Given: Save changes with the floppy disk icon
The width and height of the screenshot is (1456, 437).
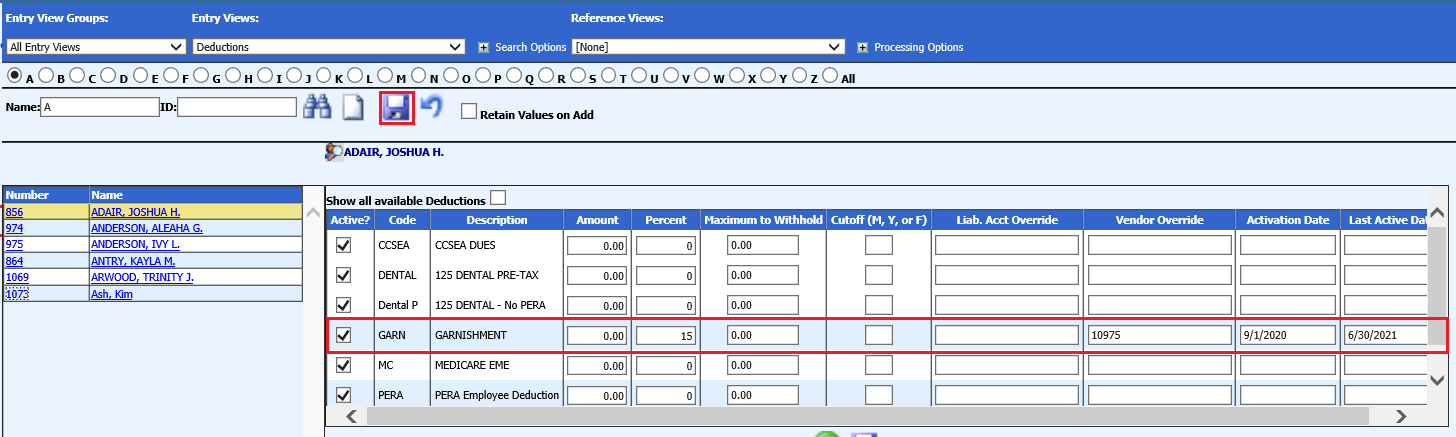Looking at the screenshot, I should 397,107.
